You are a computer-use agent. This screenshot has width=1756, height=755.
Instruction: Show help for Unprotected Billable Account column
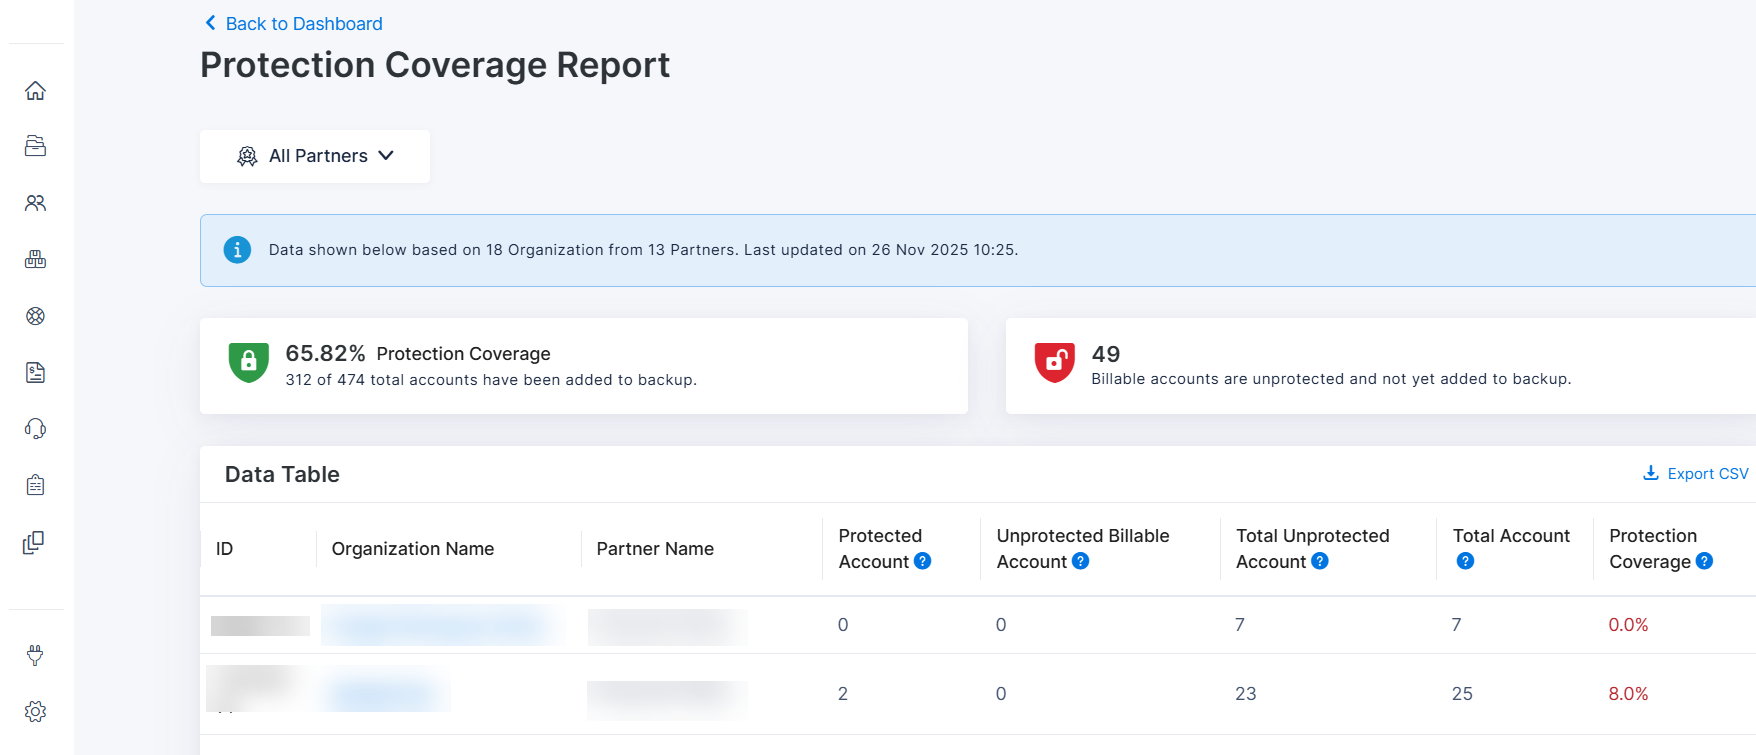[1080, 561]
